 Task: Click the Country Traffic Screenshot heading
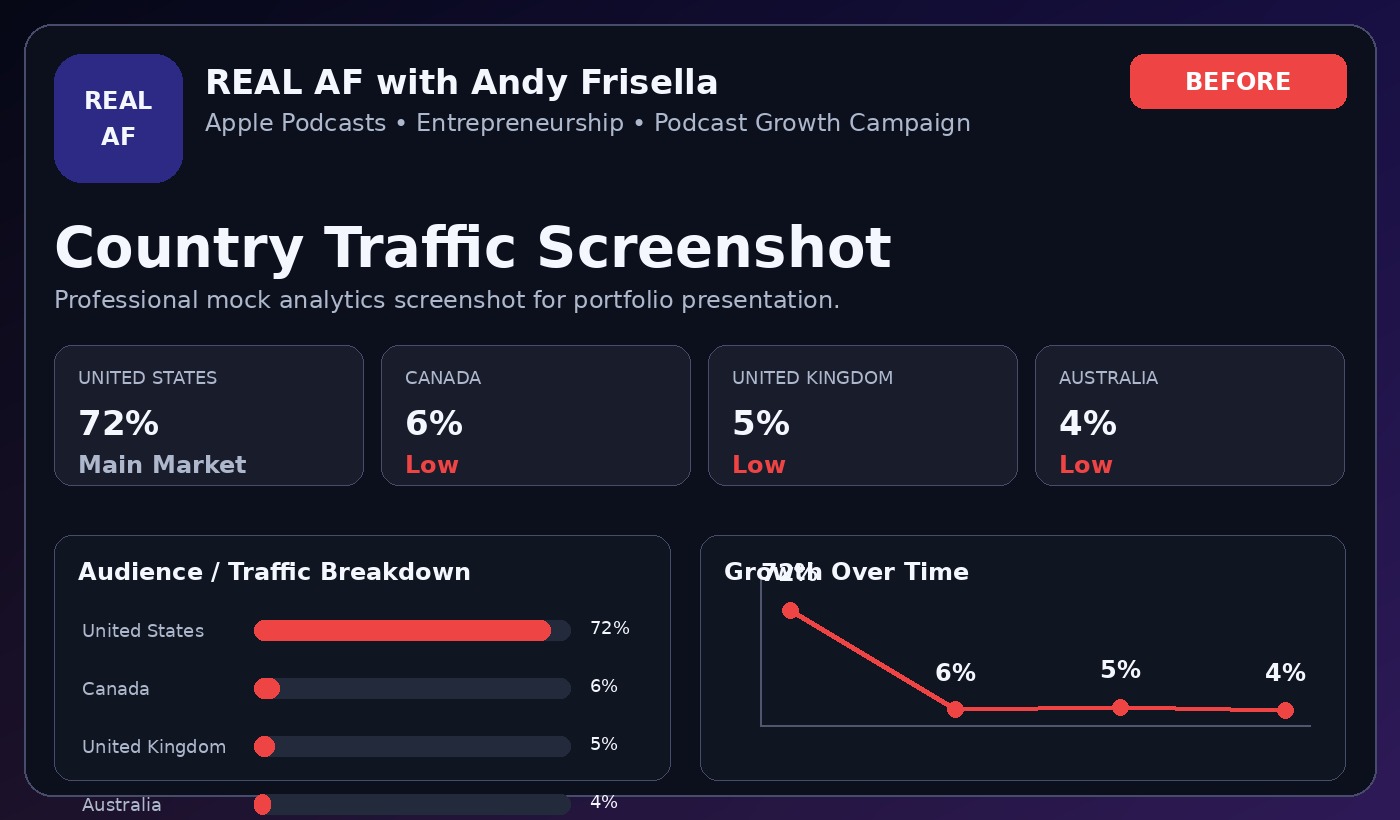[x=472, y=248]
